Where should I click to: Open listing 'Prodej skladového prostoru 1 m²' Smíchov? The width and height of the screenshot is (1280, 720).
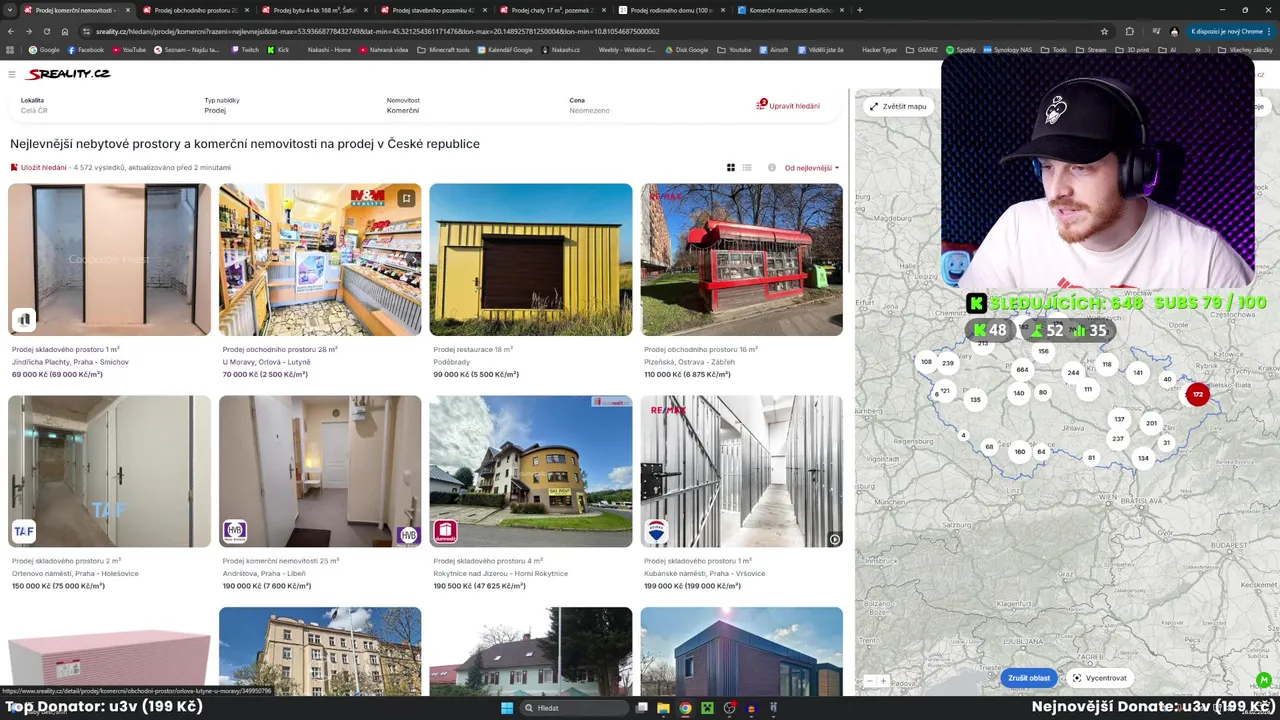pyautogui.click(x=65, y=350)
